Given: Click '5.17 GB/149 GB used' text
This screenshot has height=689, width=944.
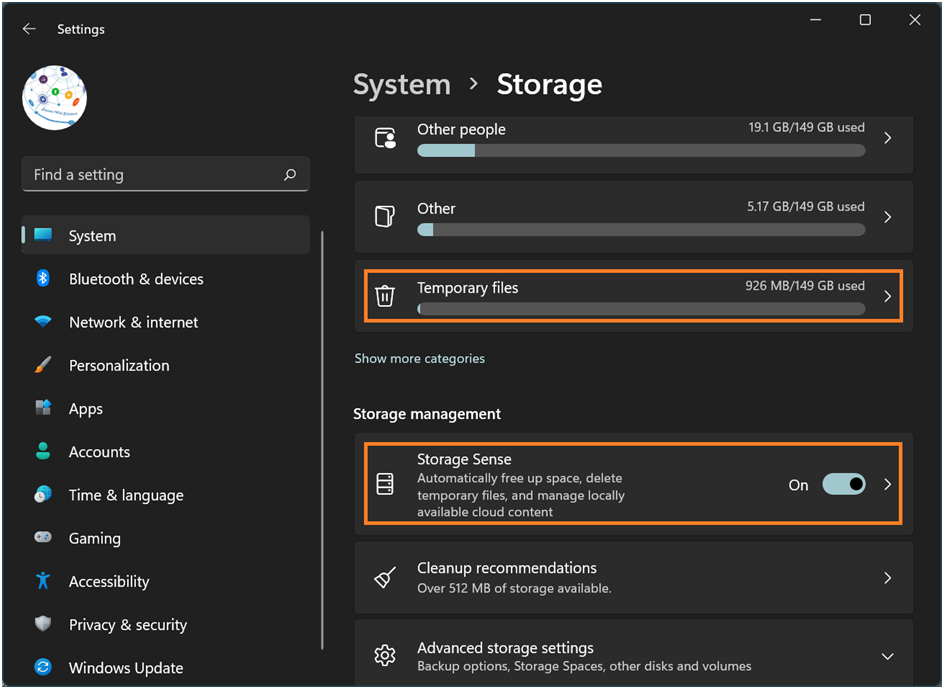Looking at the screenshot, I should [x=806, y=207].
